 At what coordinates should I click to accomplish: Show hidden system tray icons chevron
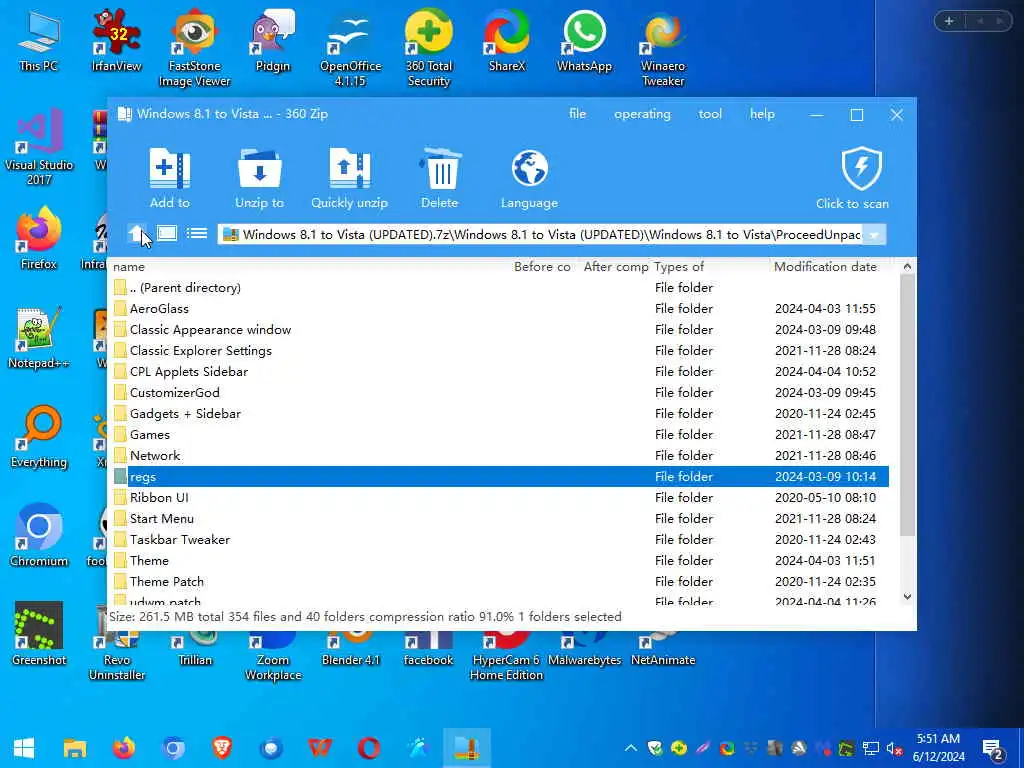[x=630, y=748]
